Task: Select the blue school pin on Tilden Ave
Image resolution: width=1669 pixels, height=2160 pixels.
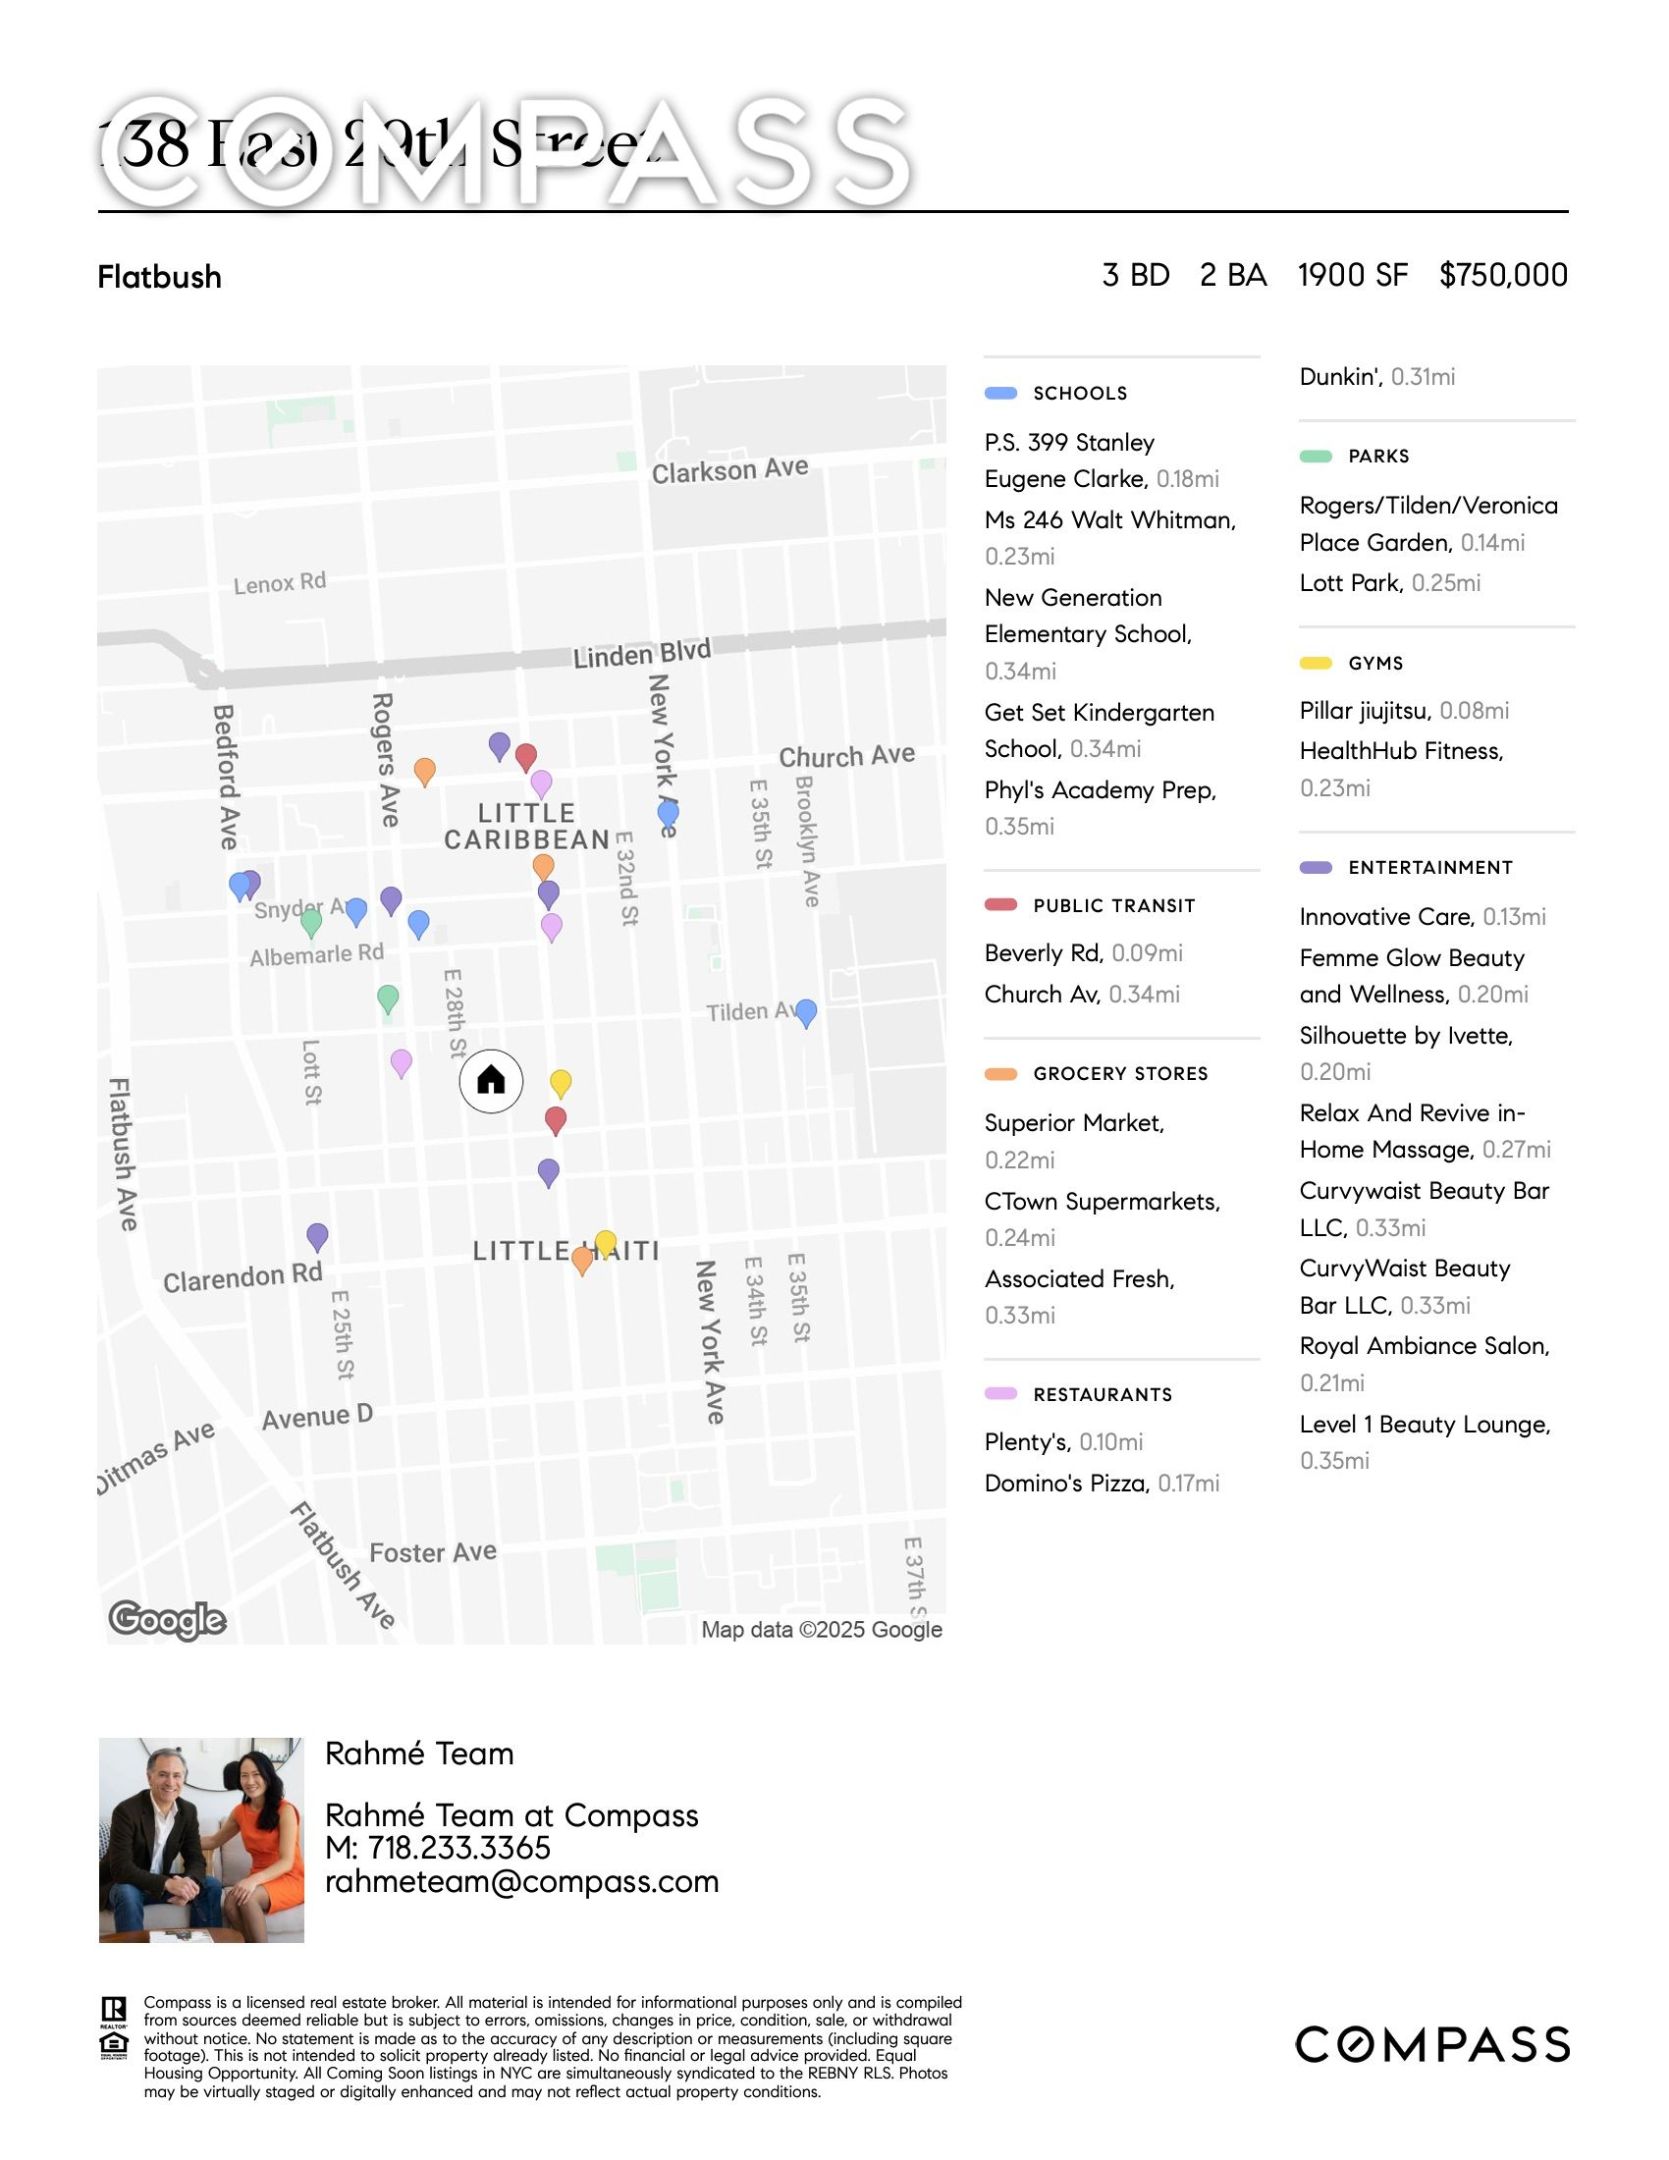Action: 805,1012
